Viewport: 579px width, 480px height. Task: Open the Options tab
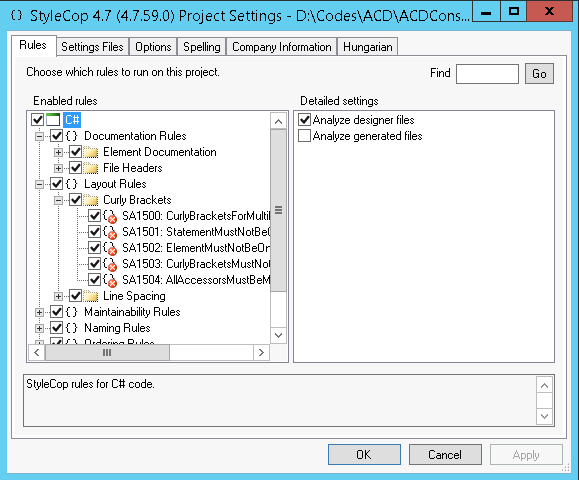coord(153,47)
